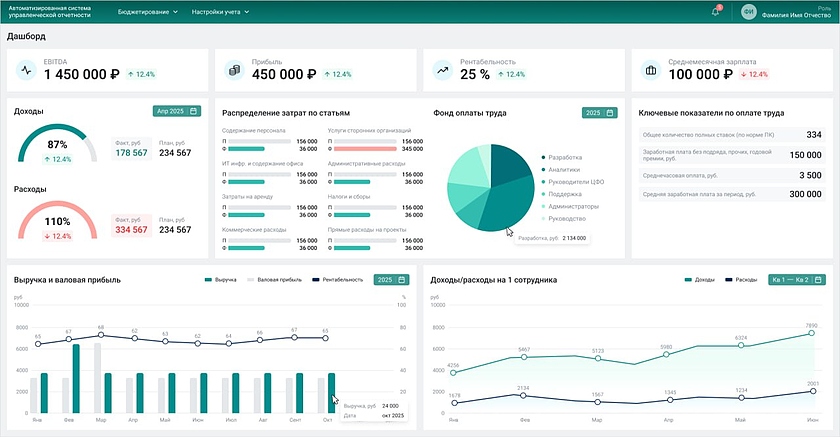Toggle Выручка series in chart legend
Screen dimensions: 840x437
(x=220, y=280)
